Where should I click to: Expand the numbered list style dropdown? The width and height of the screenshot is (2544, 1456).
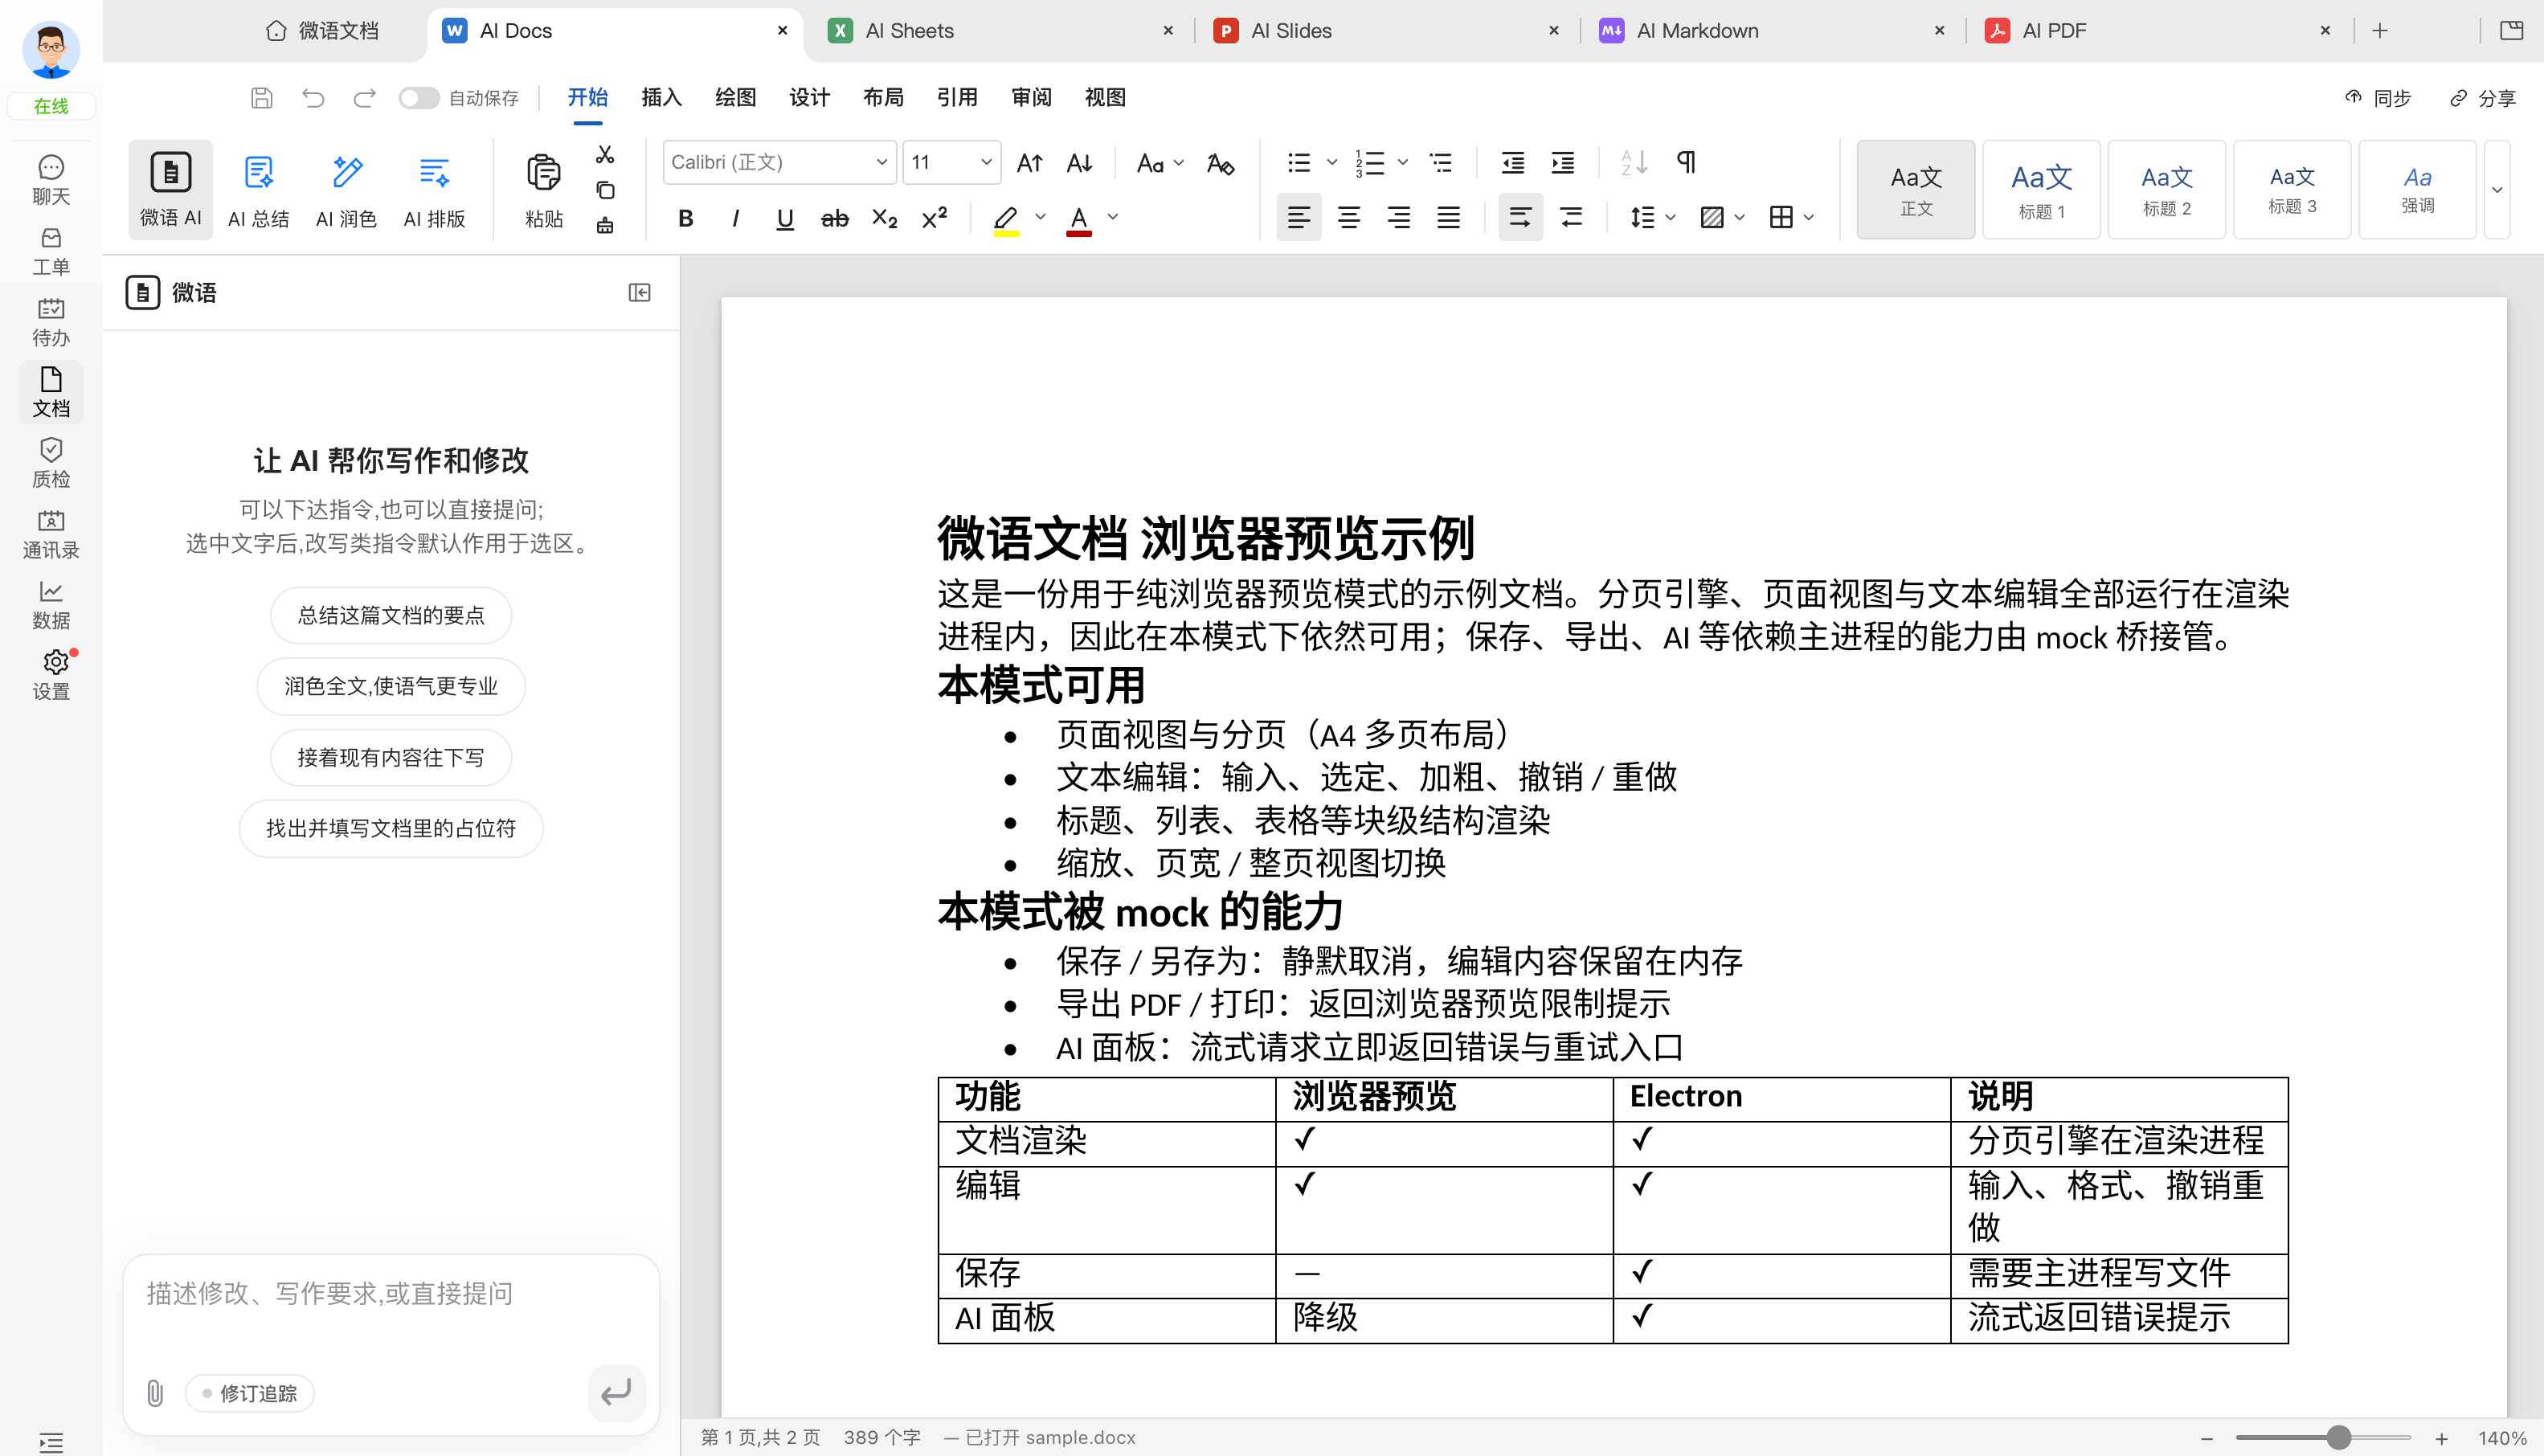[x=1403, y=162]
